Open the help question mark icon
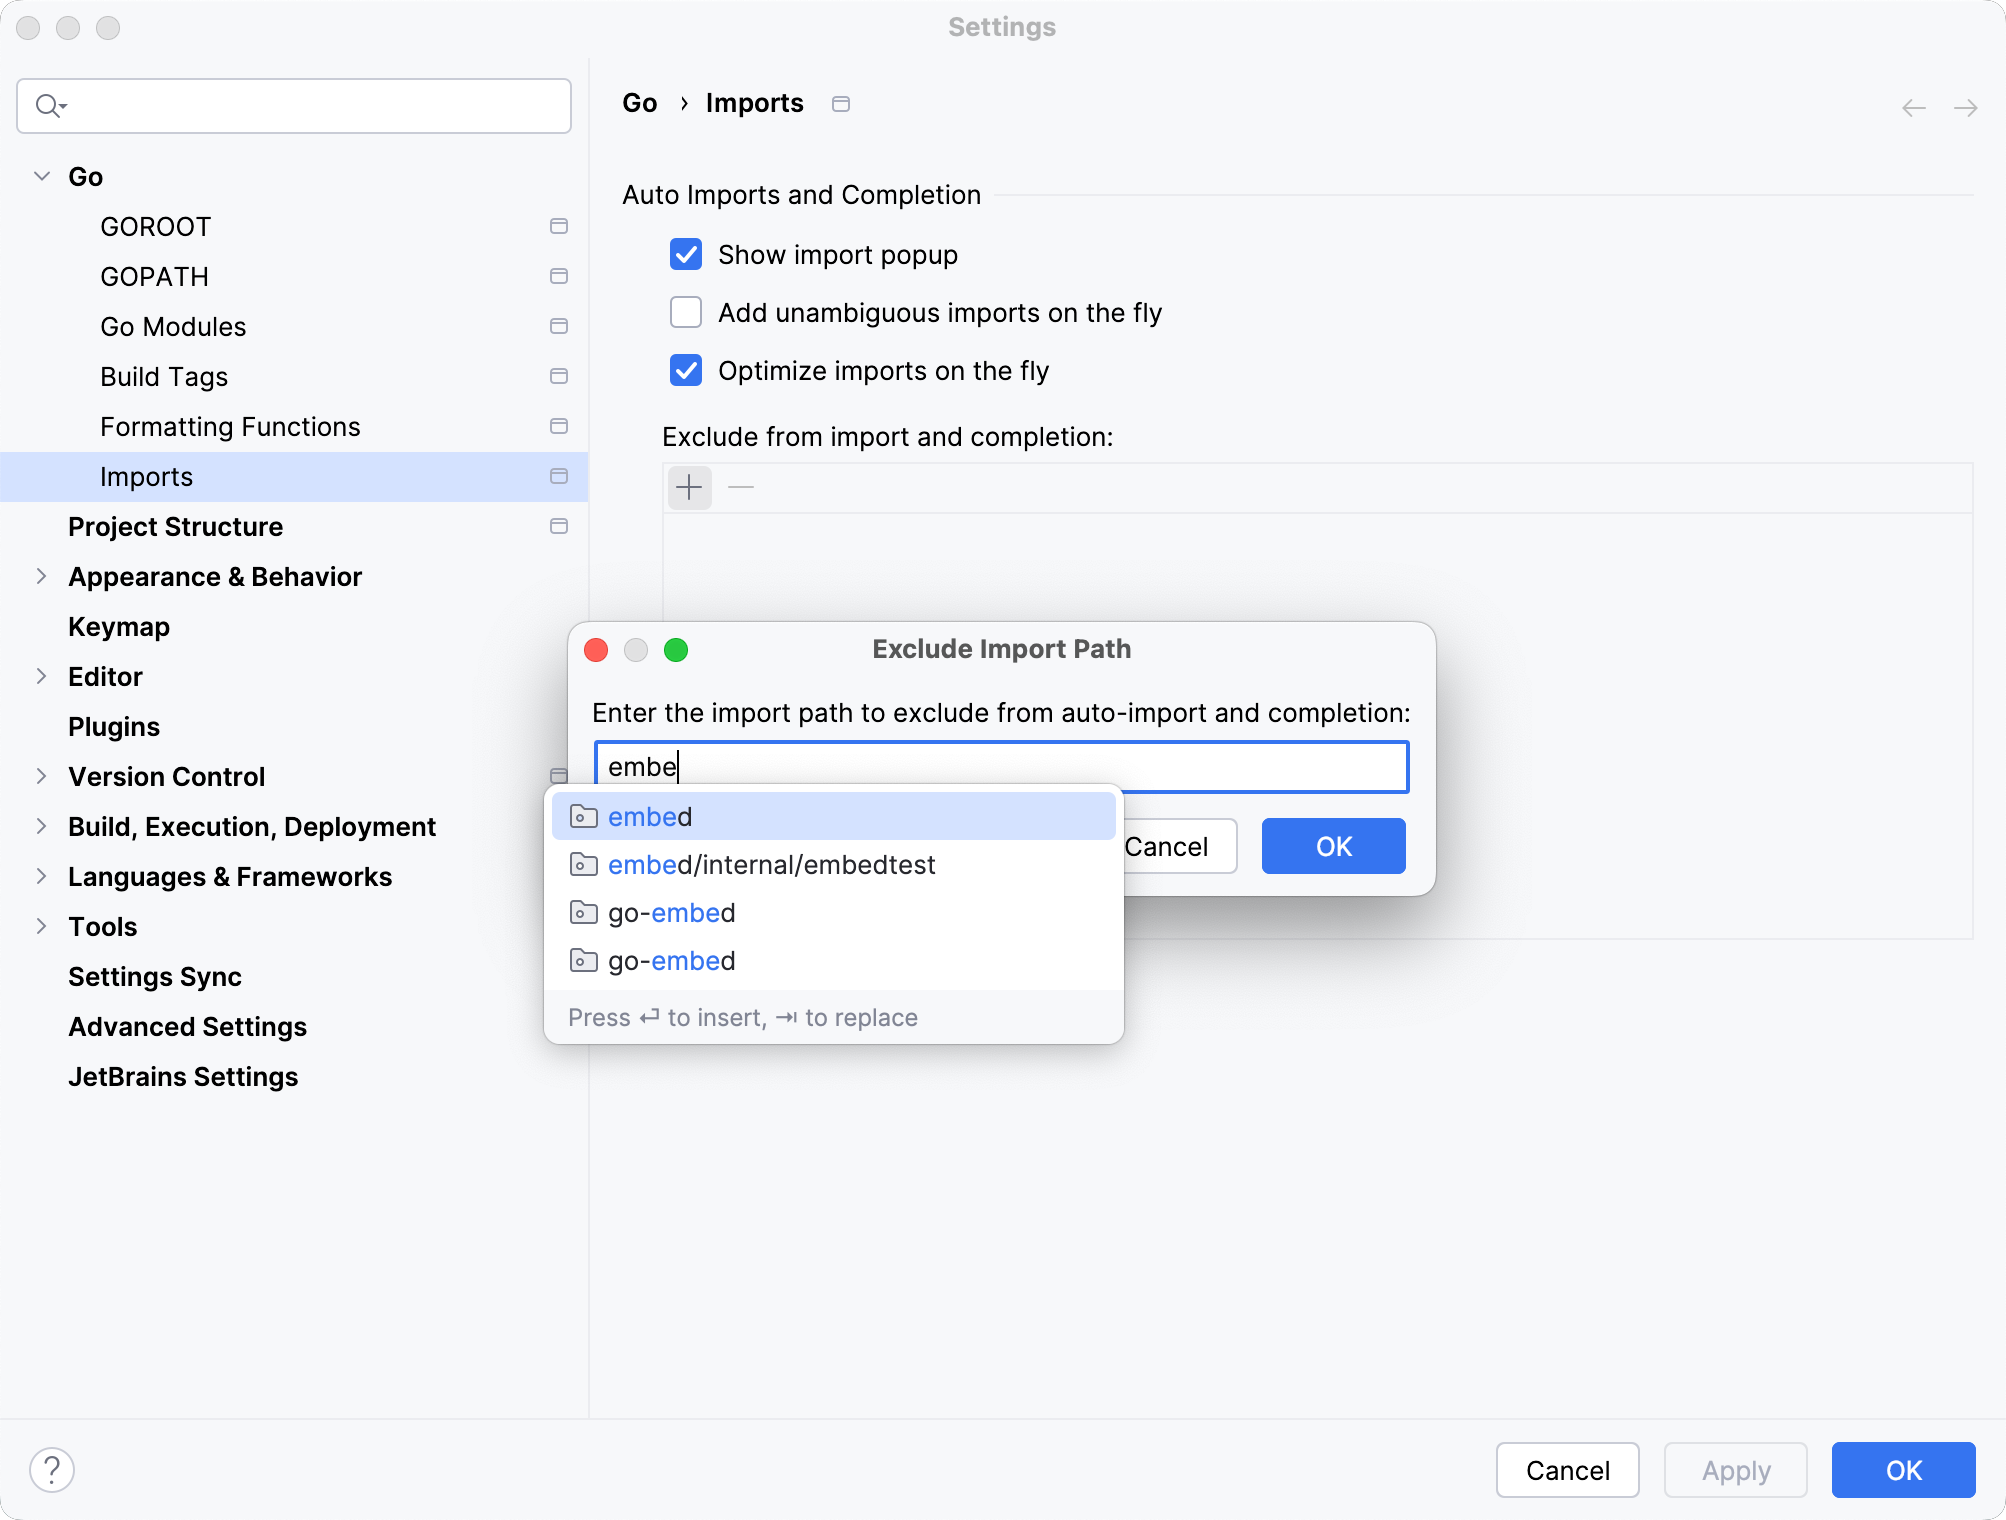Screen dimensions: 2006x1520 pos(52,1470)
